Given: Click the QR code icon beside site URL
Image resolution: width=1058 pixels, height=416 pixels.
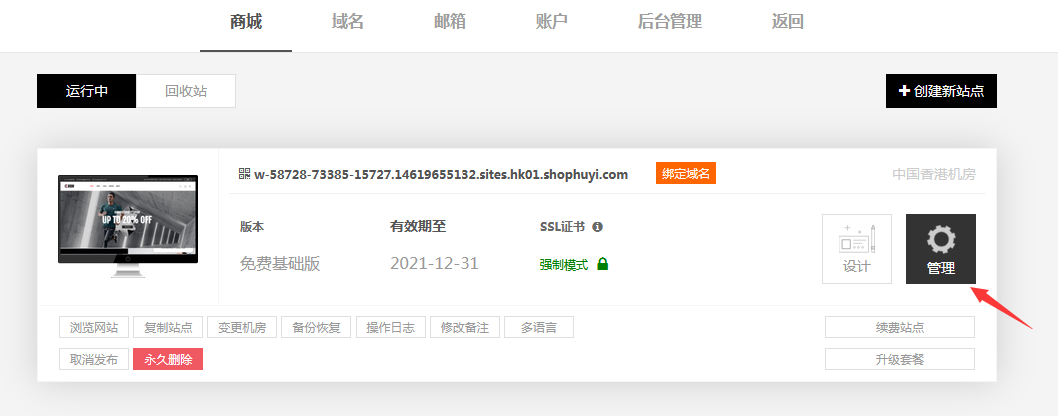Looking at the screenshot, I should point(245,174).
